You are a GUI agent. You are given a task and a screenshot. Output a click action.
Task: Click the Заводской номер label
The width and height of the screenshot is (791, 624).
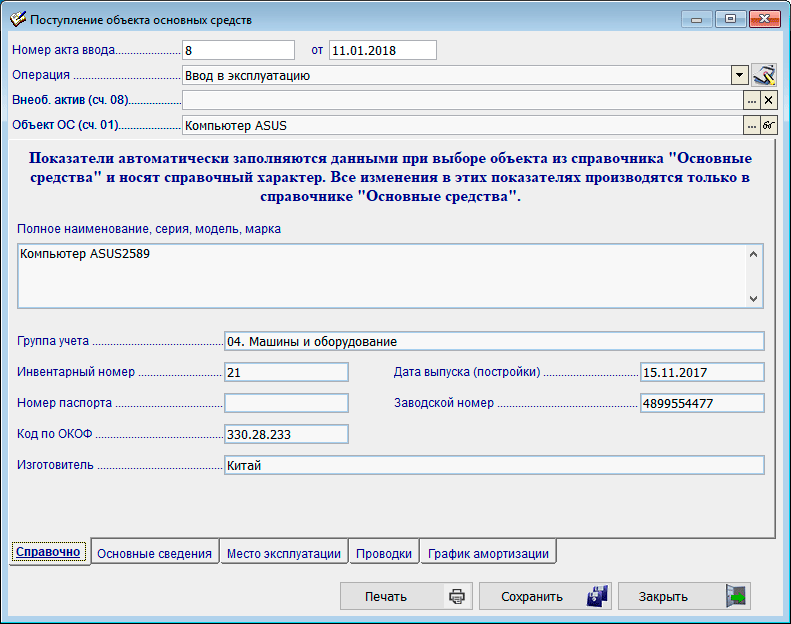click(444, 403)
